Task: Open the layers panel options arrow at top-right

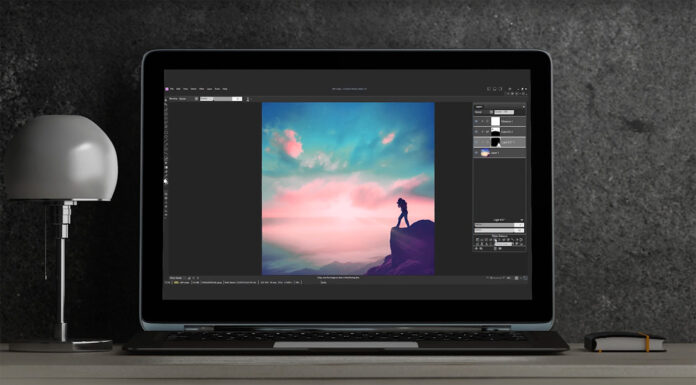Action: click(x=523, y=107)
